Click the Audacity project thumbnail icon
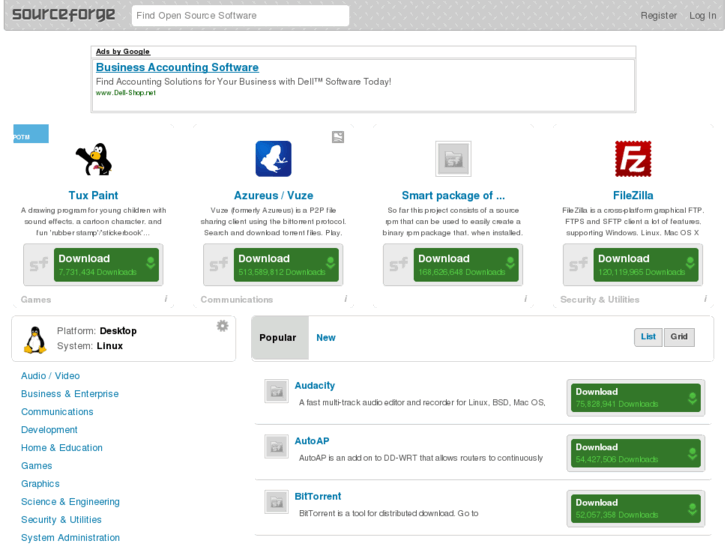 tap(276, 391)
